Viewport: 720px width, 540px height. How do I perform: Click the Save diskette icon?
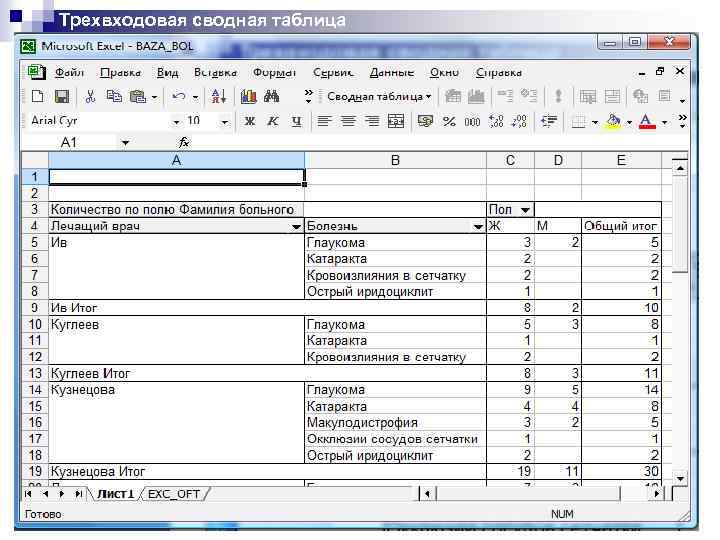[62, 96]
